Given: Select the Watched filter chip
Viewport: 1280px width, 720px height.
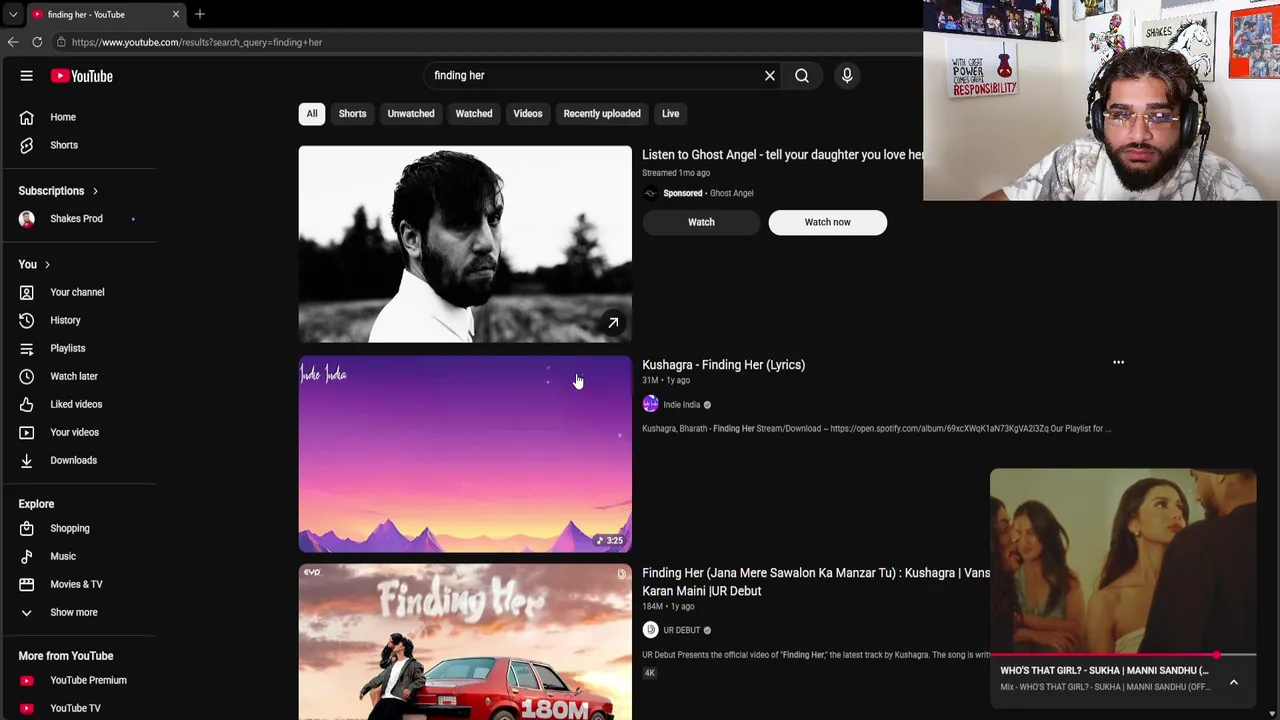Looking at the screenshot, I should click(474, 114).
